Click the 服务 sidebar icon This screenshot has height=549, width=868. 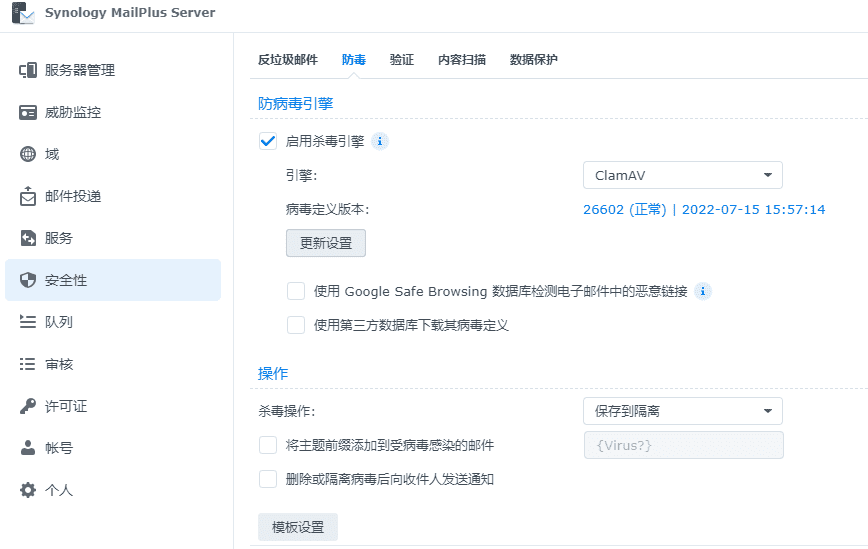tap(28, 238)
